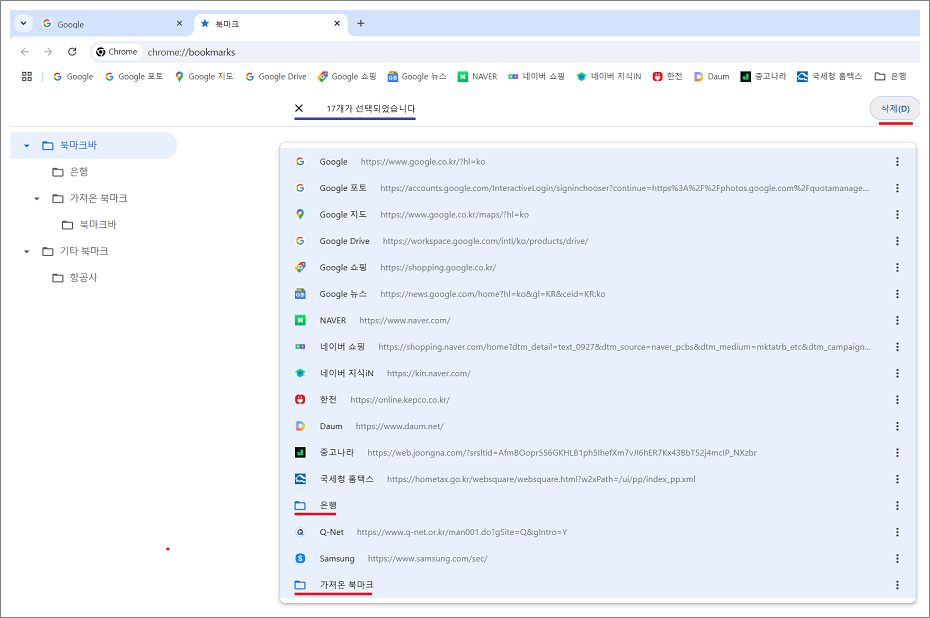The height and width of the screenshot is (618, 930).
Task: Open more options for 은행 folder row
Action: point(897,505)
